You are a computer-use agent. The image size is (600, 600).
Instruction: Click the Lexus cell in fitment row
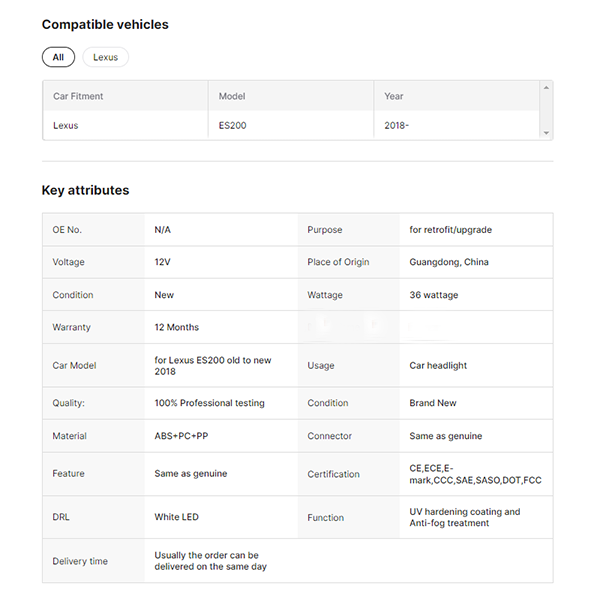tap(65, 126)
